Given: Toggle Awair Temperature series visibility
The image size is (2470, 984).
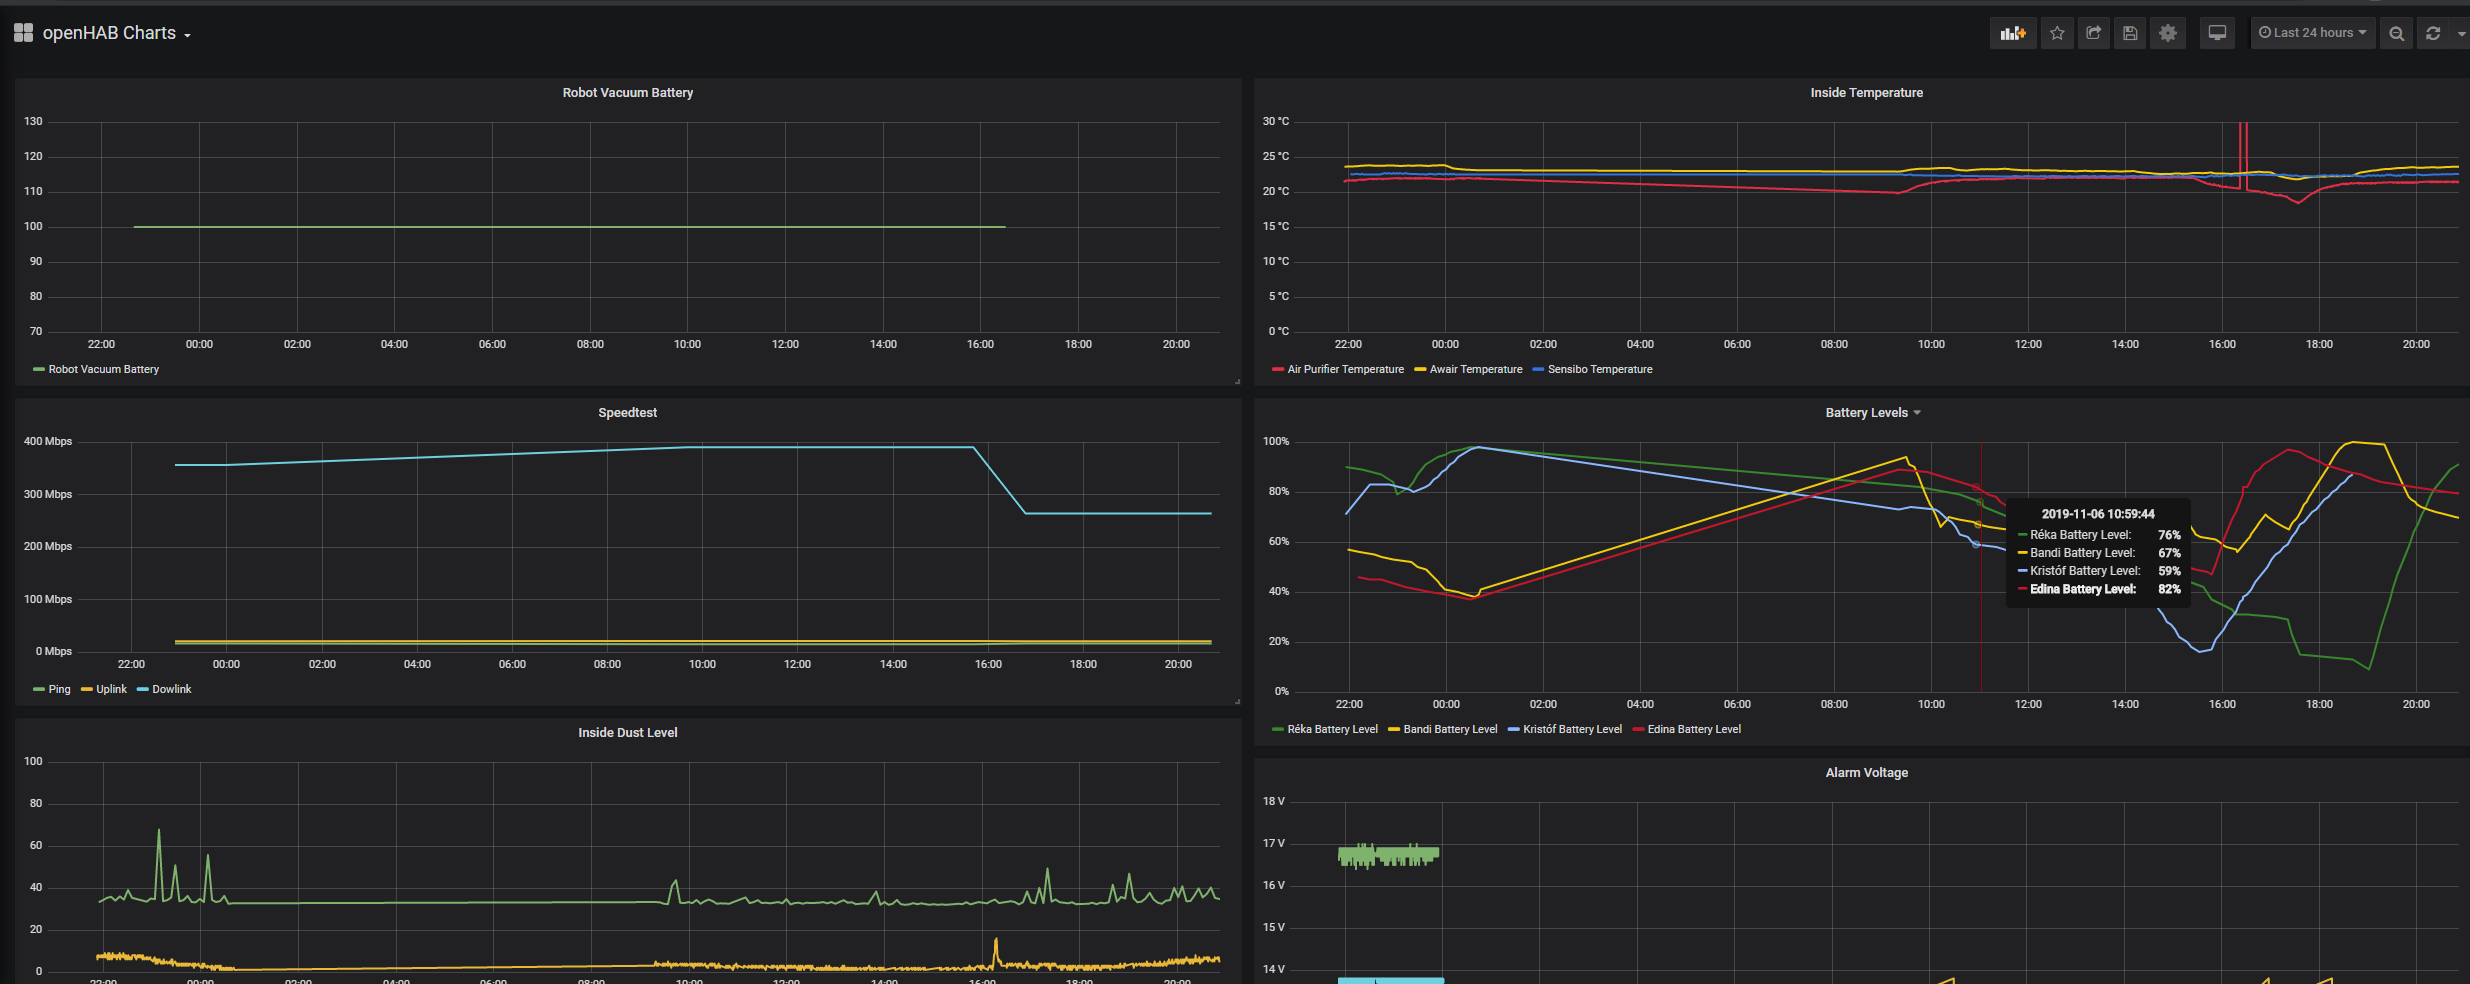Looking at the screenshot, I should [1475, 369].
